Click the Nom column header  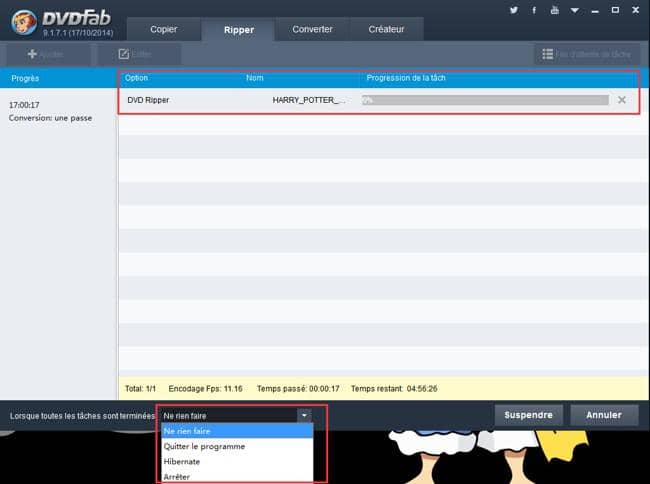pos(255,77)
